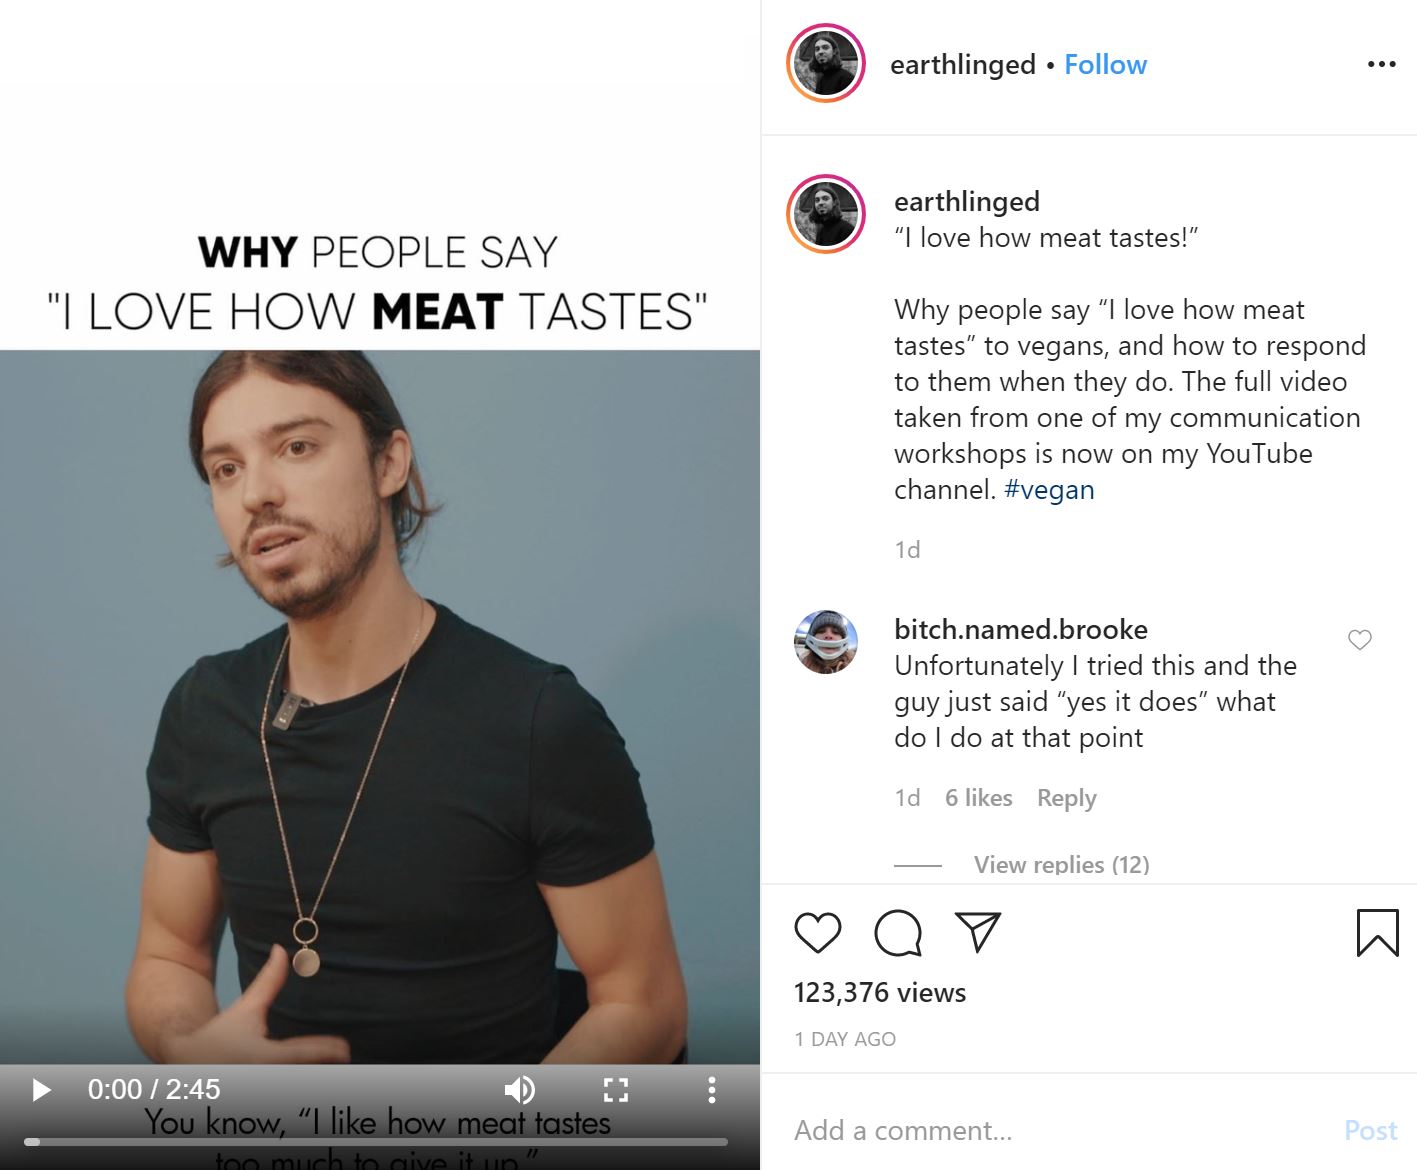Enter fullscreen video mode

pyautogui.click(x=616, y=1089)
